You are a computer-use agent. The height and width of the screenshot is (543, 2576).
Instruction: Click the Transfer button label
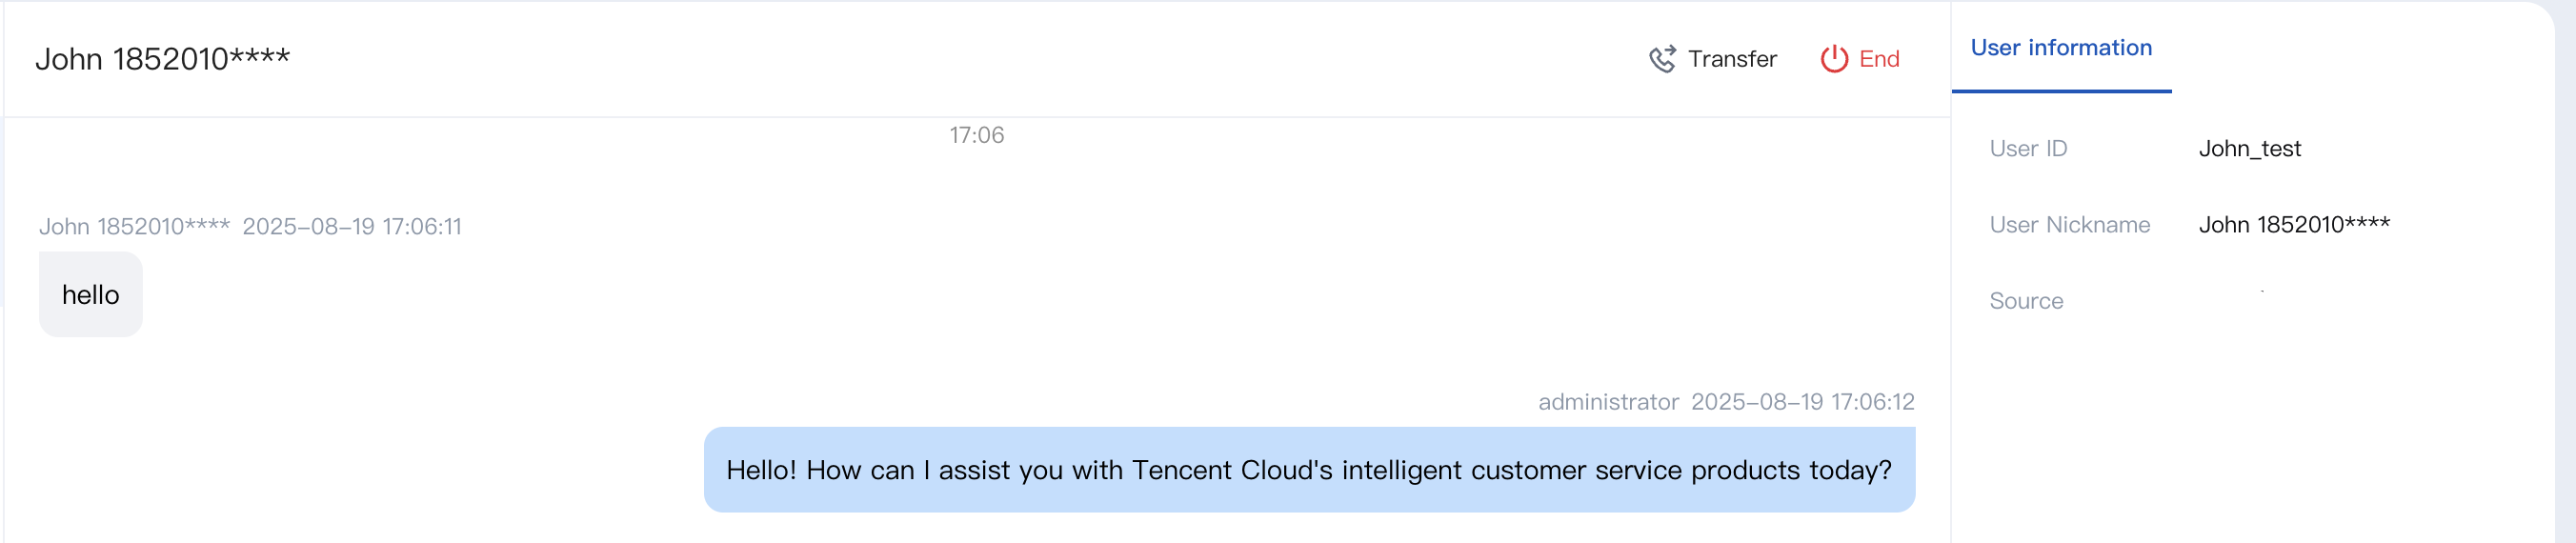click(x=1732, y=59)
